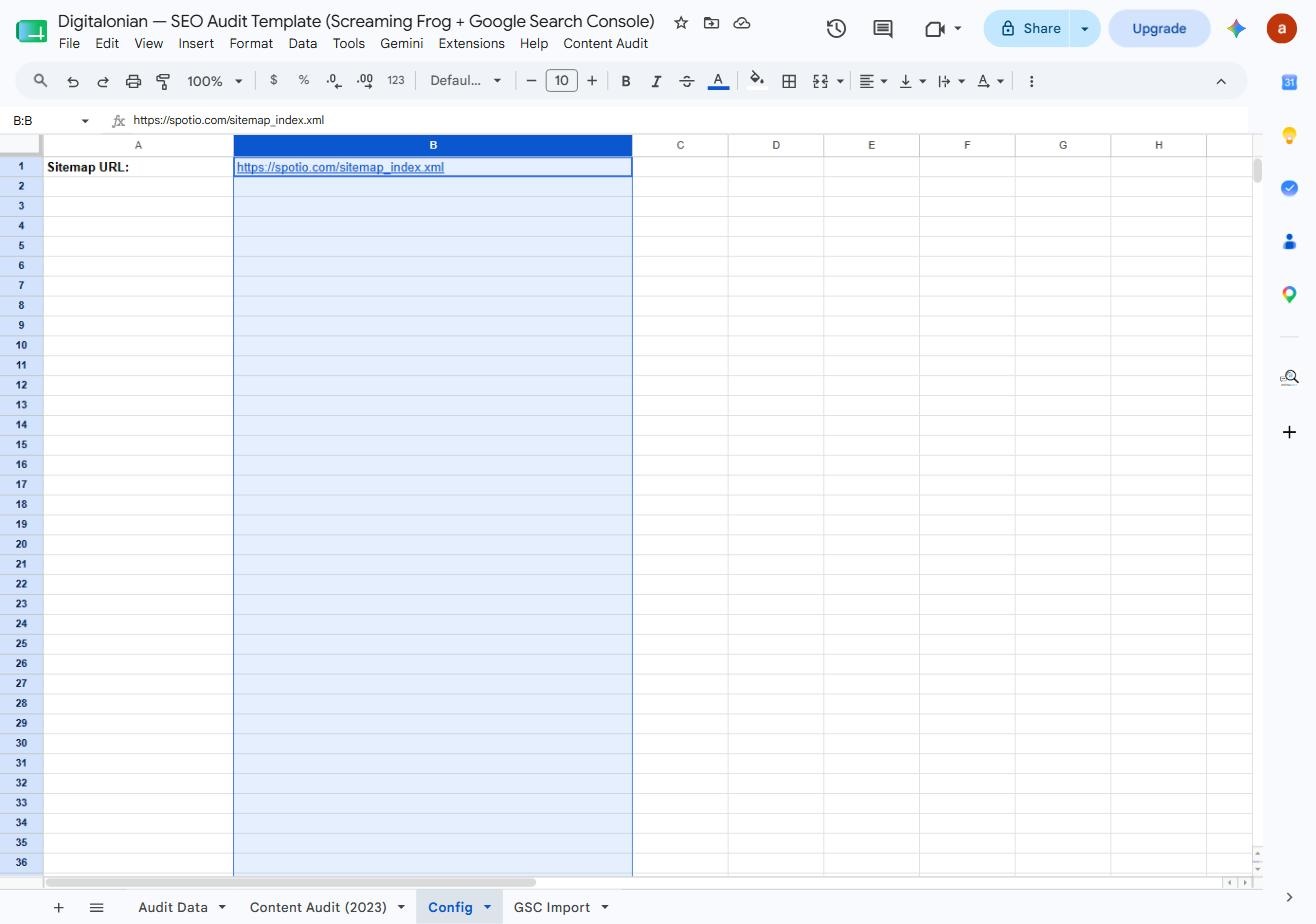Print the spreadsheet

[x=133, y=81]
